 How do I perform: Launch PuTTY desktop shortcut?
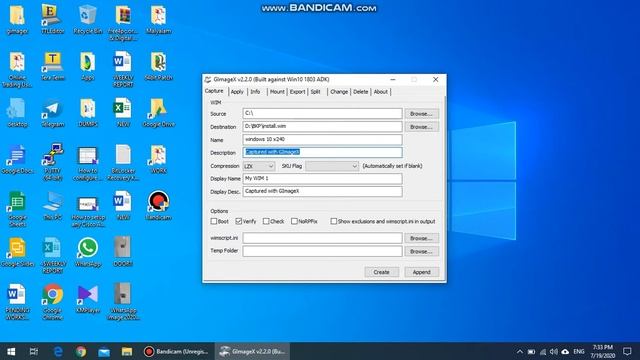coord(52,162)
